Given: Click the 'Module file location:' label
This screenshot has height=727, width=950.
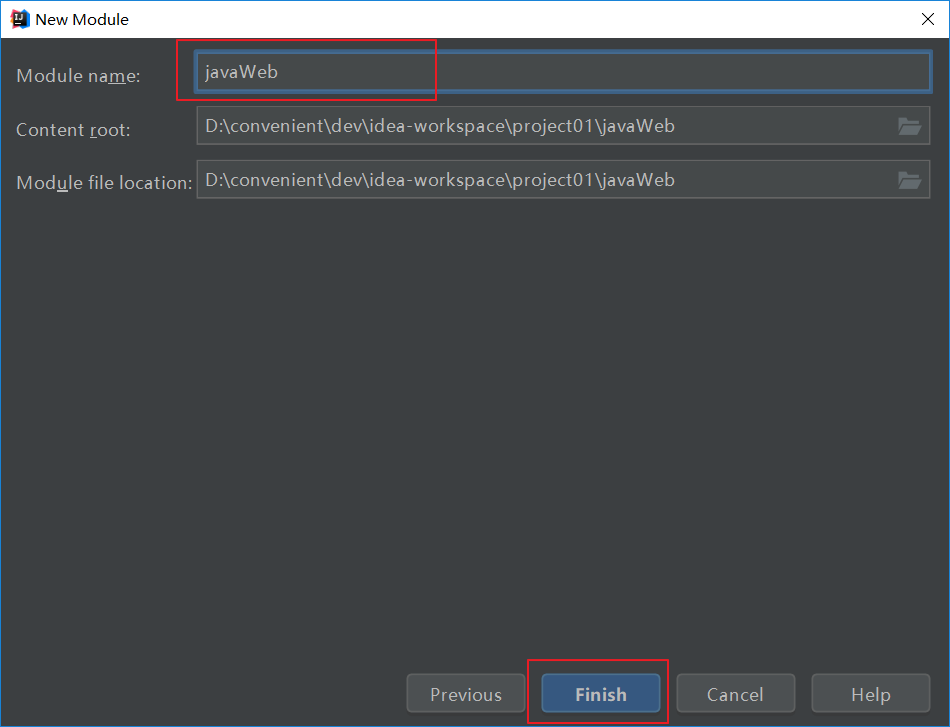Looking at the screenshot, I should point(104,182).
